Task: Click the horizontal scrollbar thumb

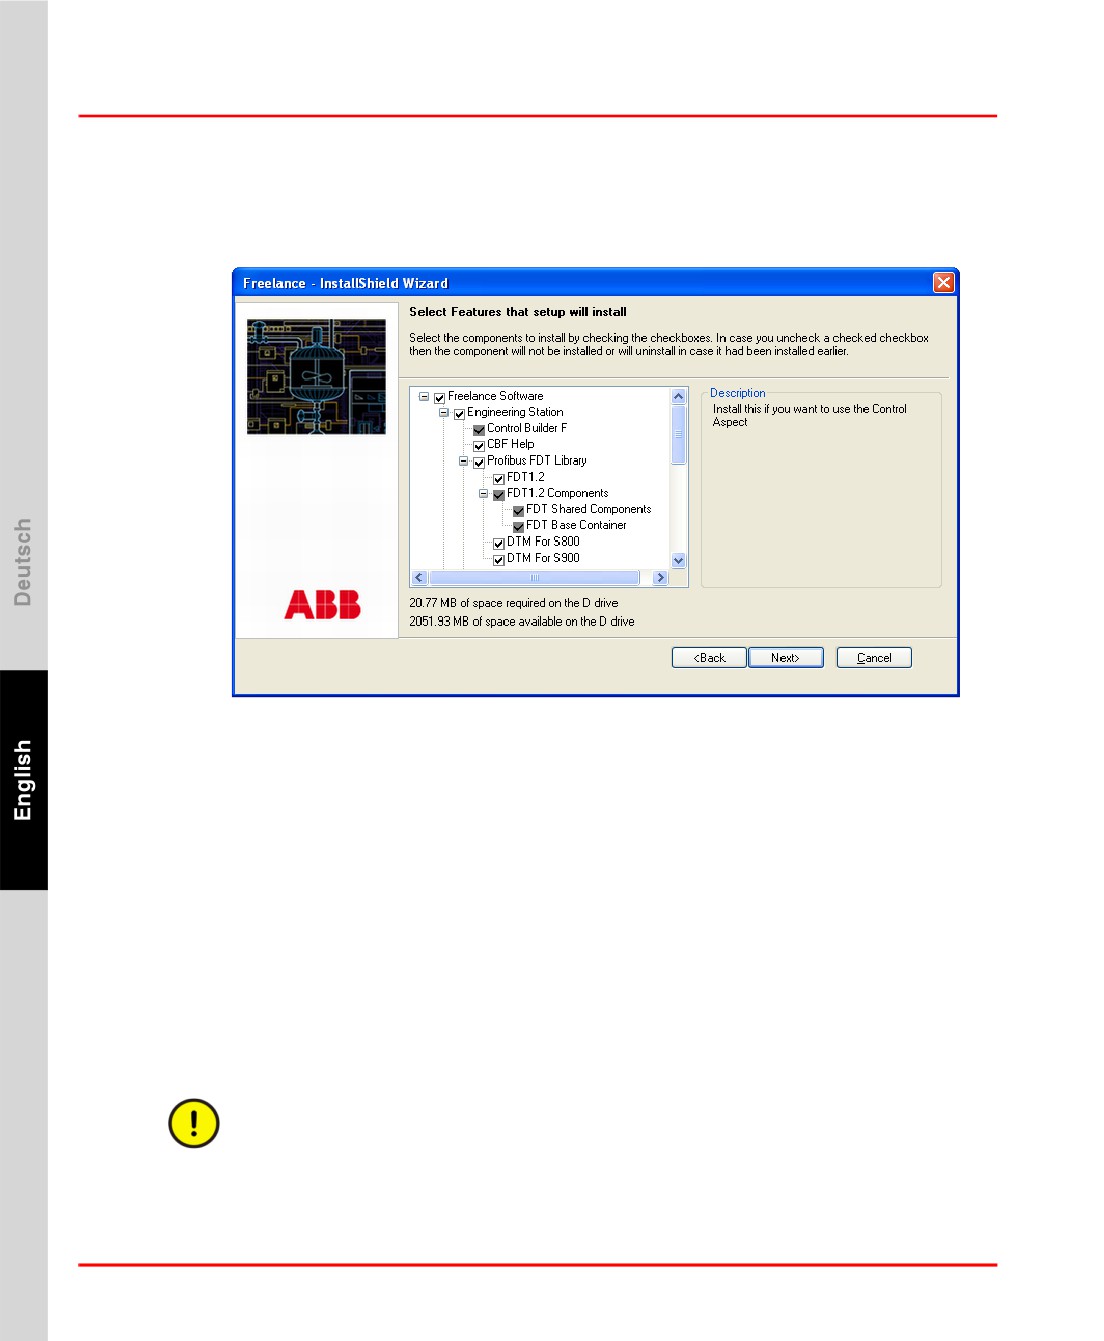Action: [534, 578]
